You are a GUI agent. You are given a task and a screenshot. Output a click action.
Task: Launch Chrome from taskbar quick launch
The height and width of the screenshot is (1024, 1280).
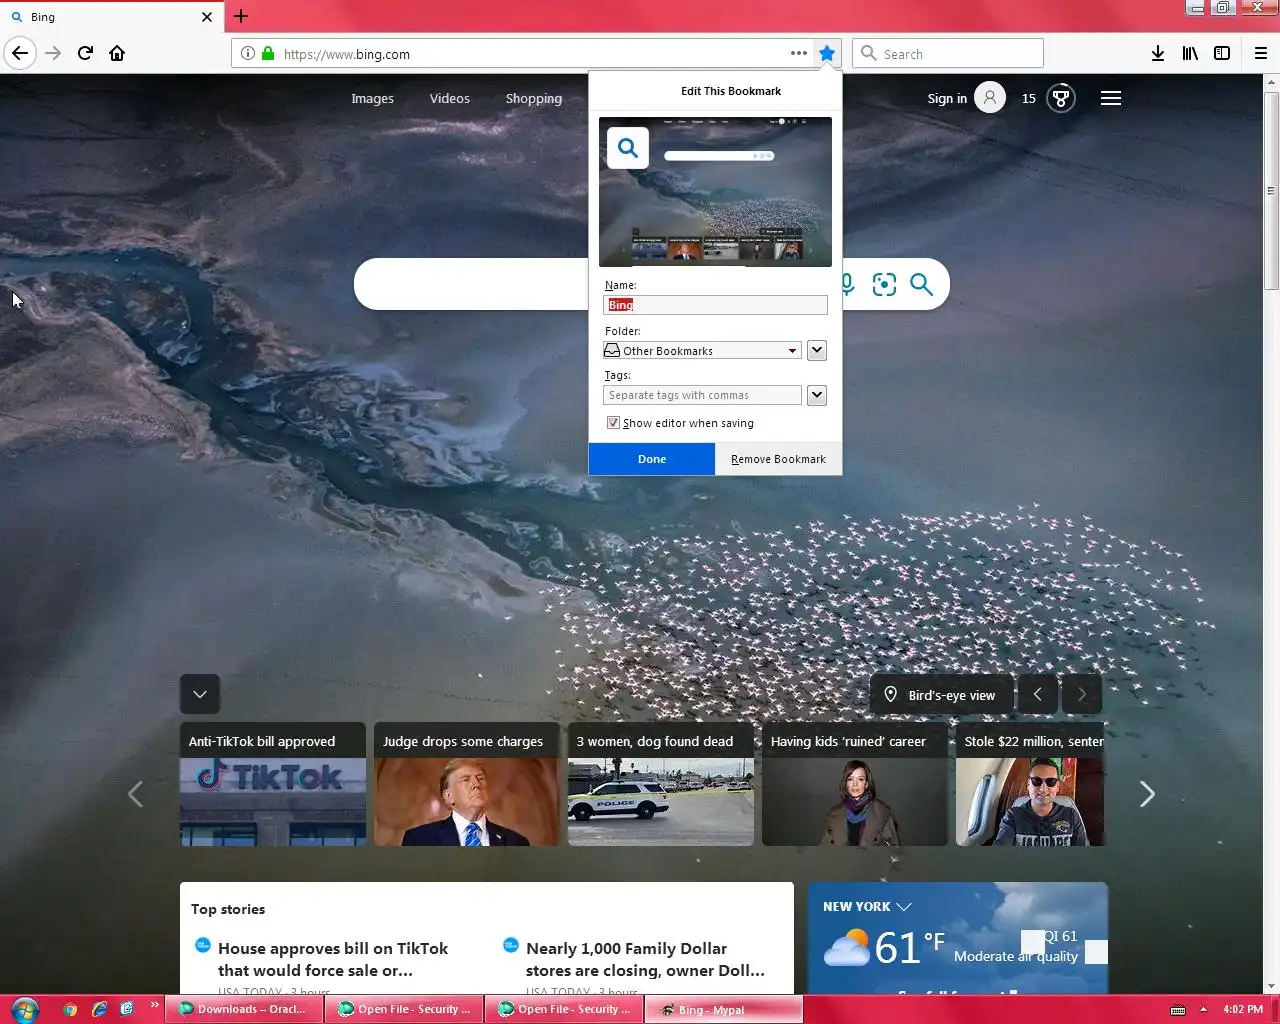pos(70,1009)
